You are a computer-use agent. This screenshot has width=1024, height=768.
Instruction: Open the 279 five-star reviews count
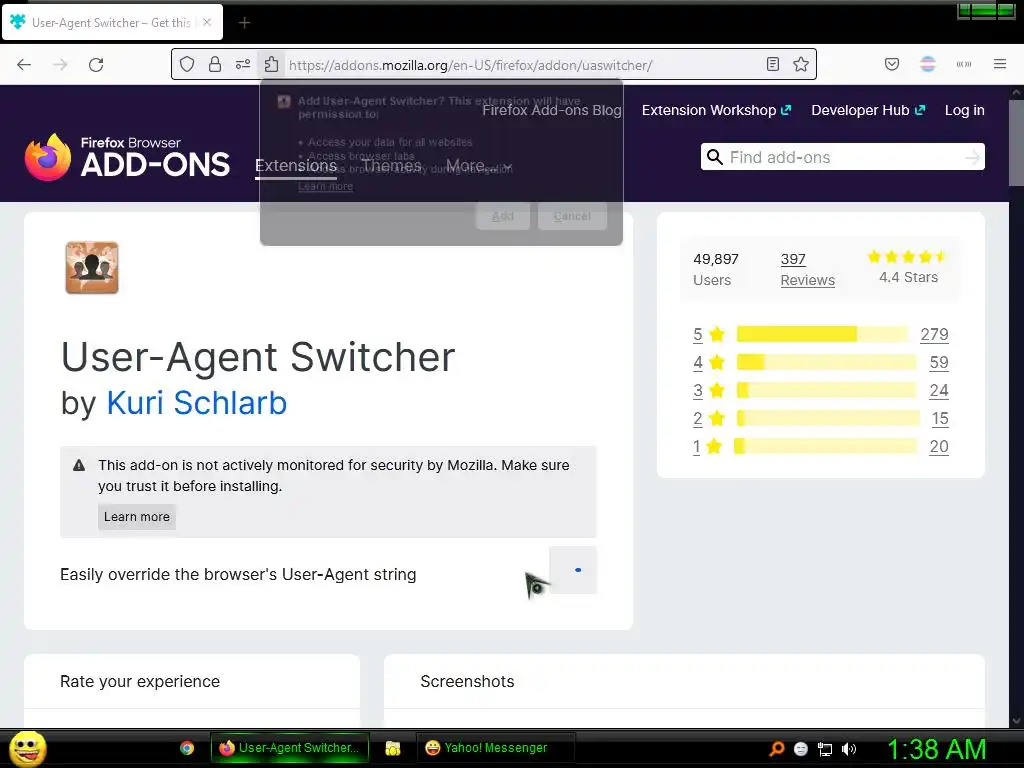pos(934,334)
